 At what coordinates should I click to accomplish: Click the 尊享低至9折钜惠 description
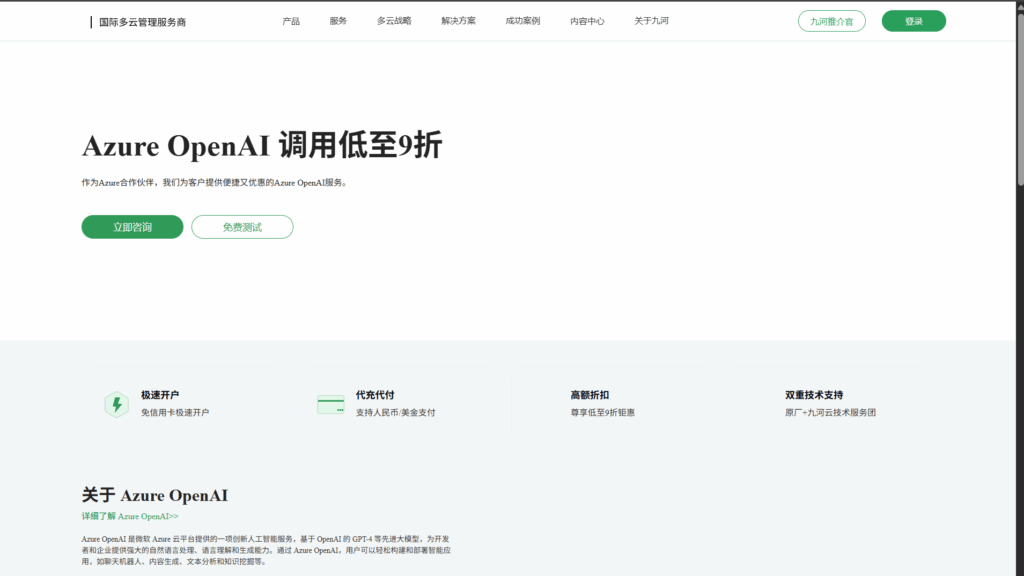click(603, 413)
